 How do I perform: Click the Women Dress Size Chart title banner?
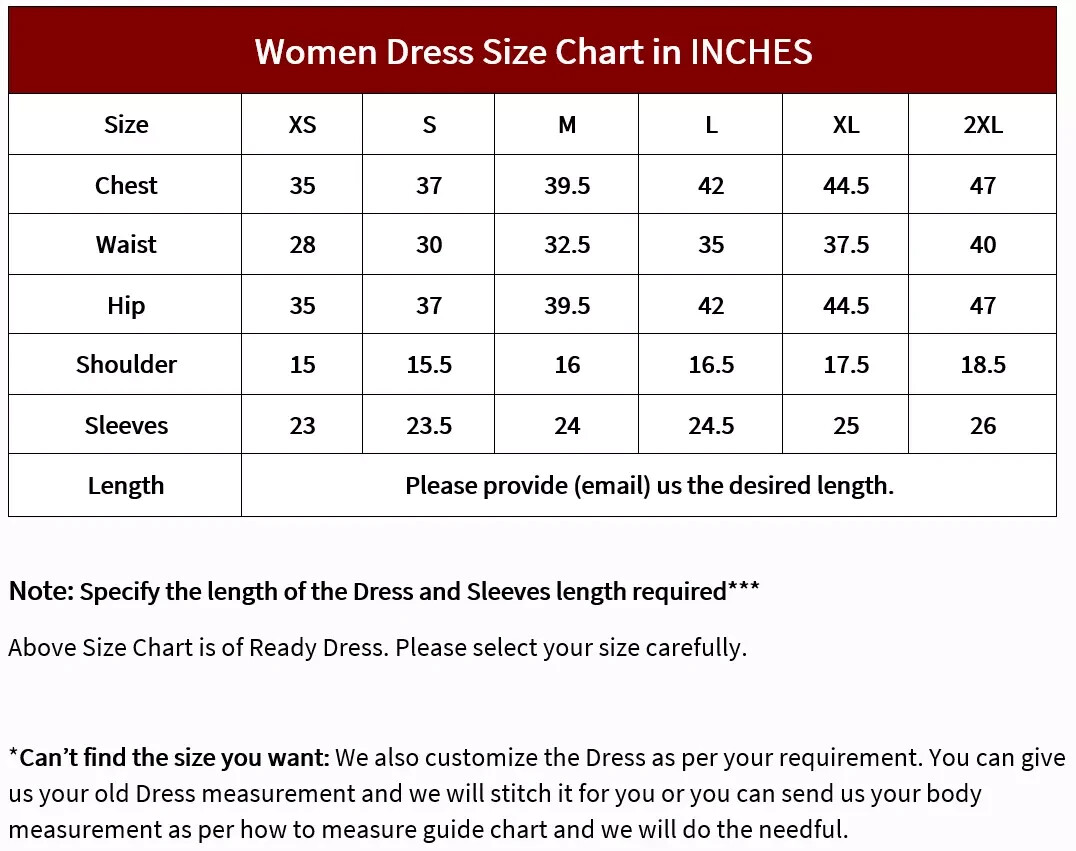click(533, 50)
